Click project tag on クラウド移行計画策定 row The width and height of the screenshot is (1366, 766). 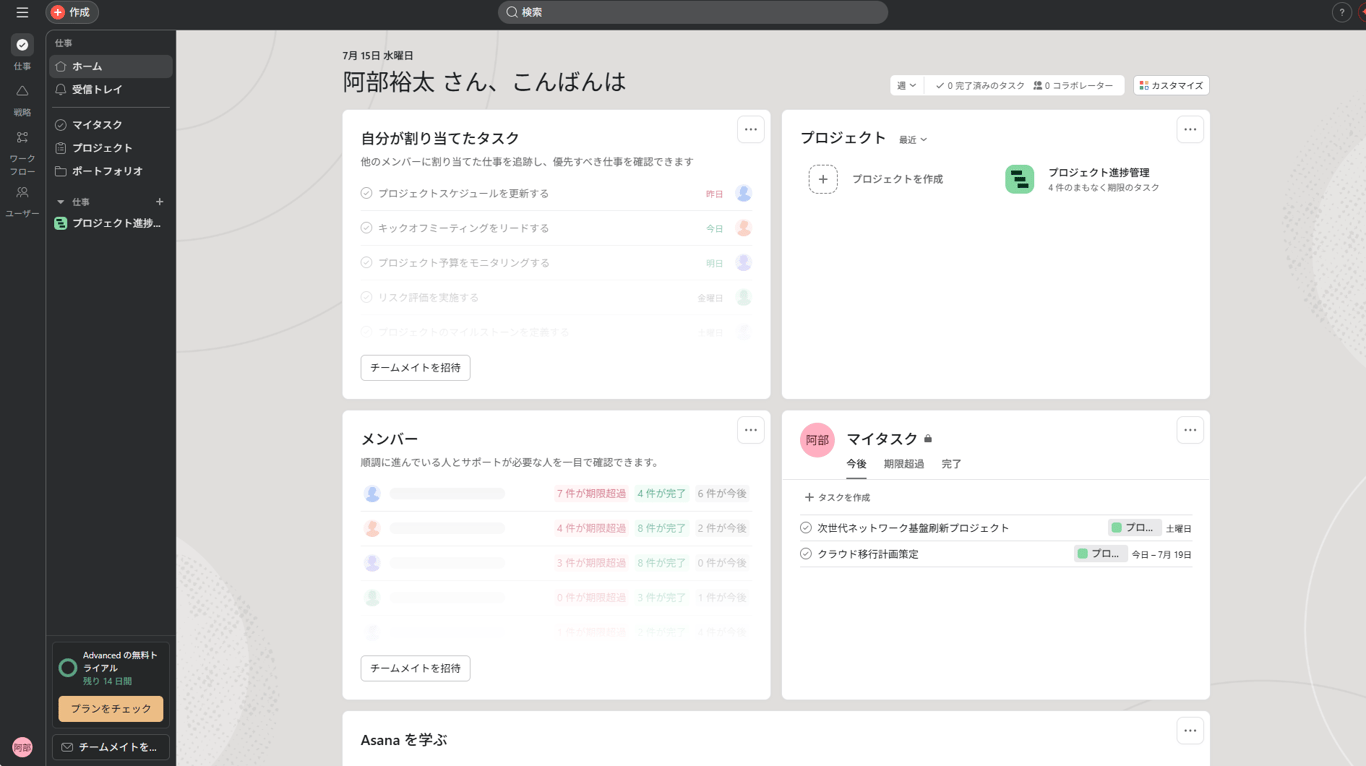(x=1100, y=554)
